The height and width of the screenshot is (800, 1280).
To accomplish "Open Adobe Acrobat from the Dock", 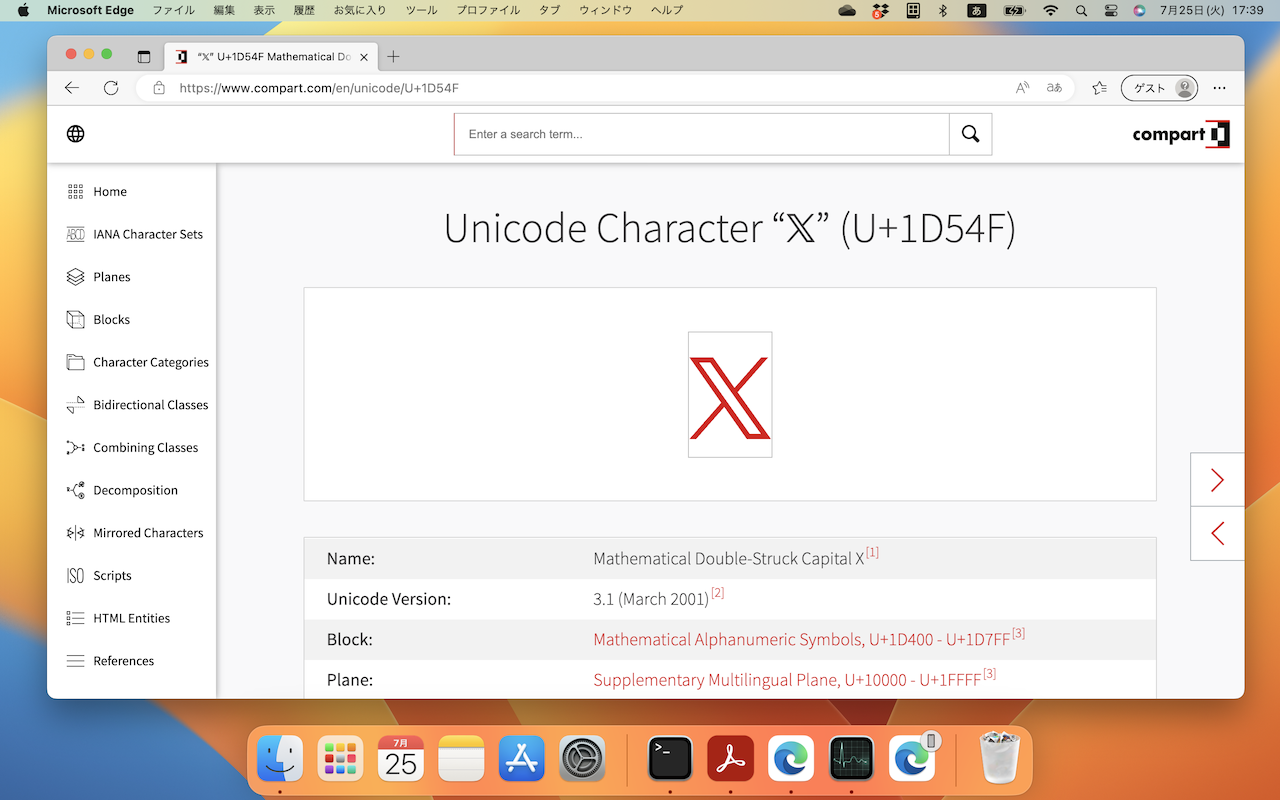I will tap(730, 759).
